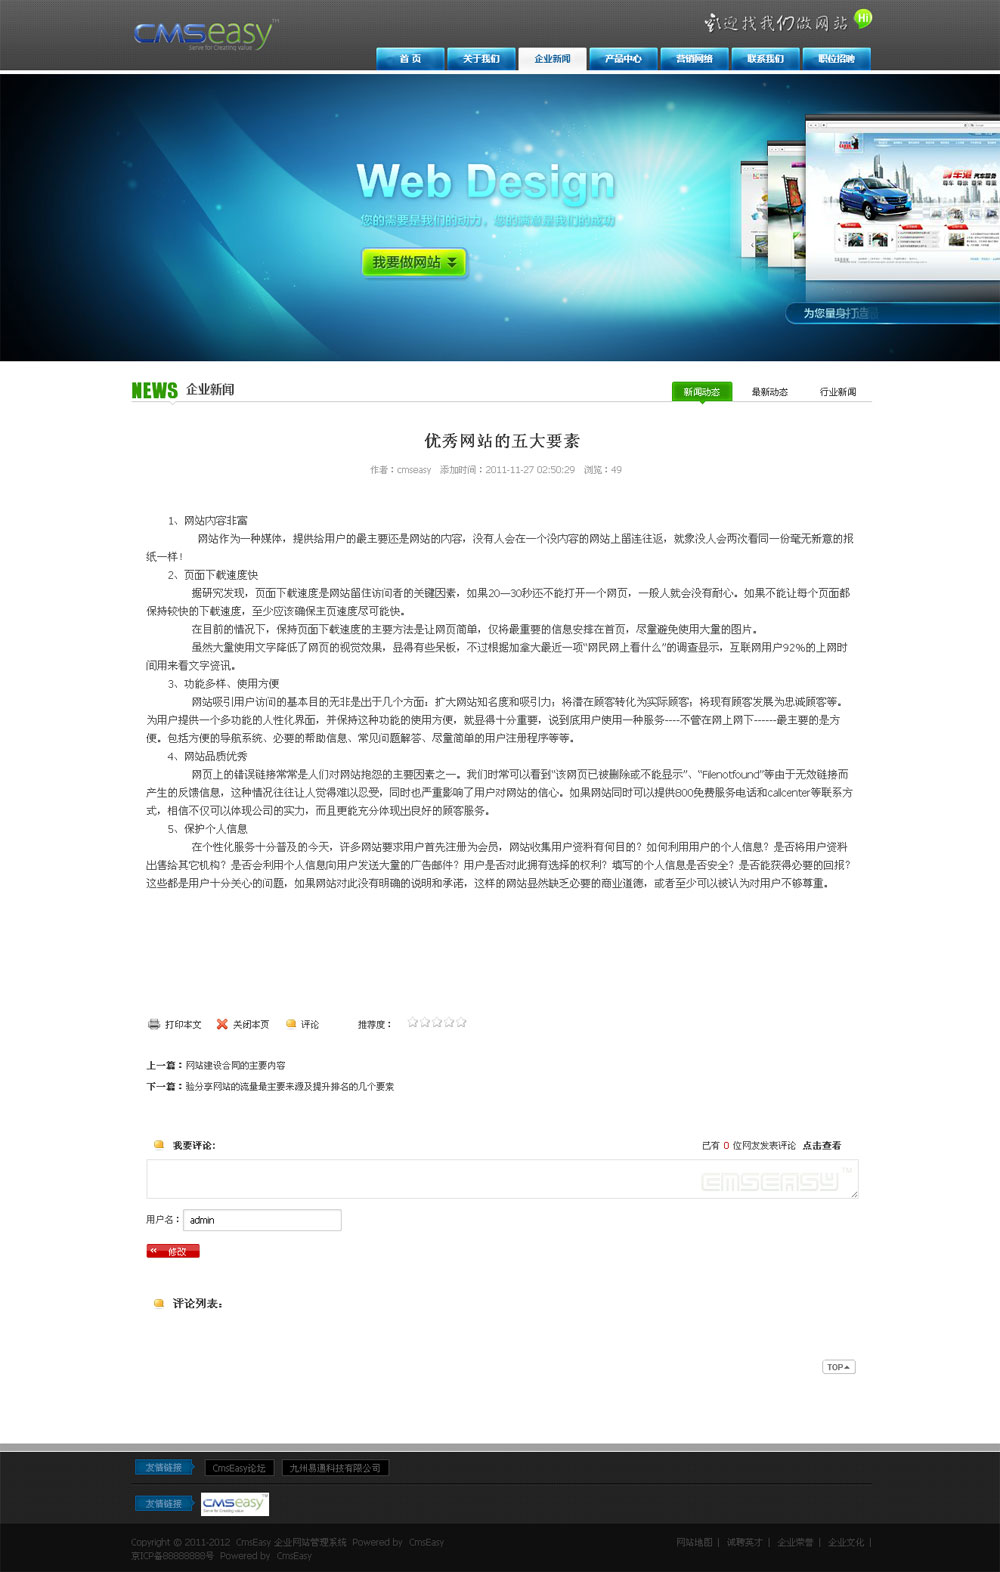Click the red 修改 button
This screenshot has width=1000, height=1572.
point(173,1251)
